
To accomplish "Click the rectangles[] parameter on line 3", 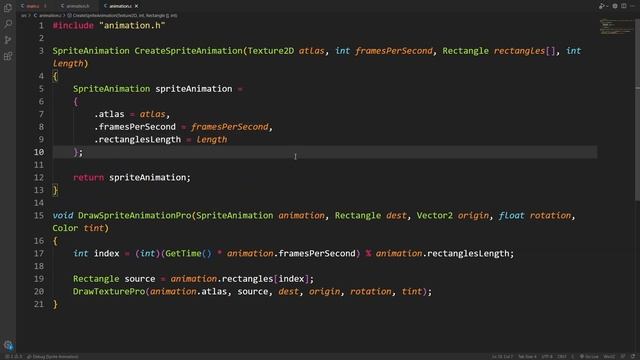I will coord(524,51).
